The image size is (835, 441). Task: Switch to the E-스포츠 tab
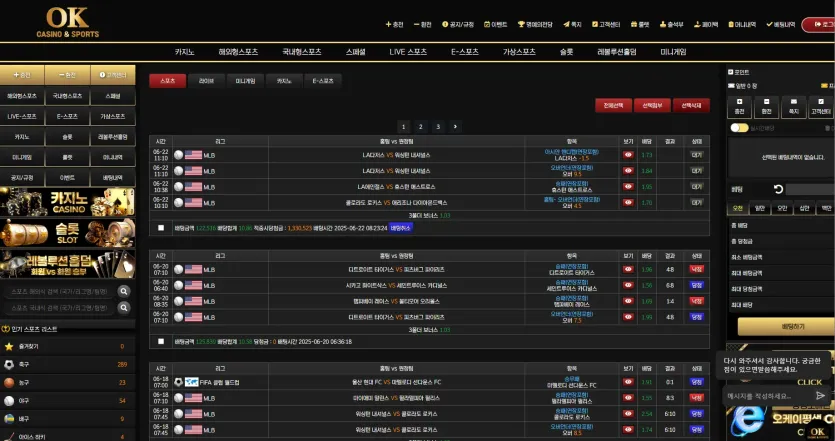(x=323, y=81)
